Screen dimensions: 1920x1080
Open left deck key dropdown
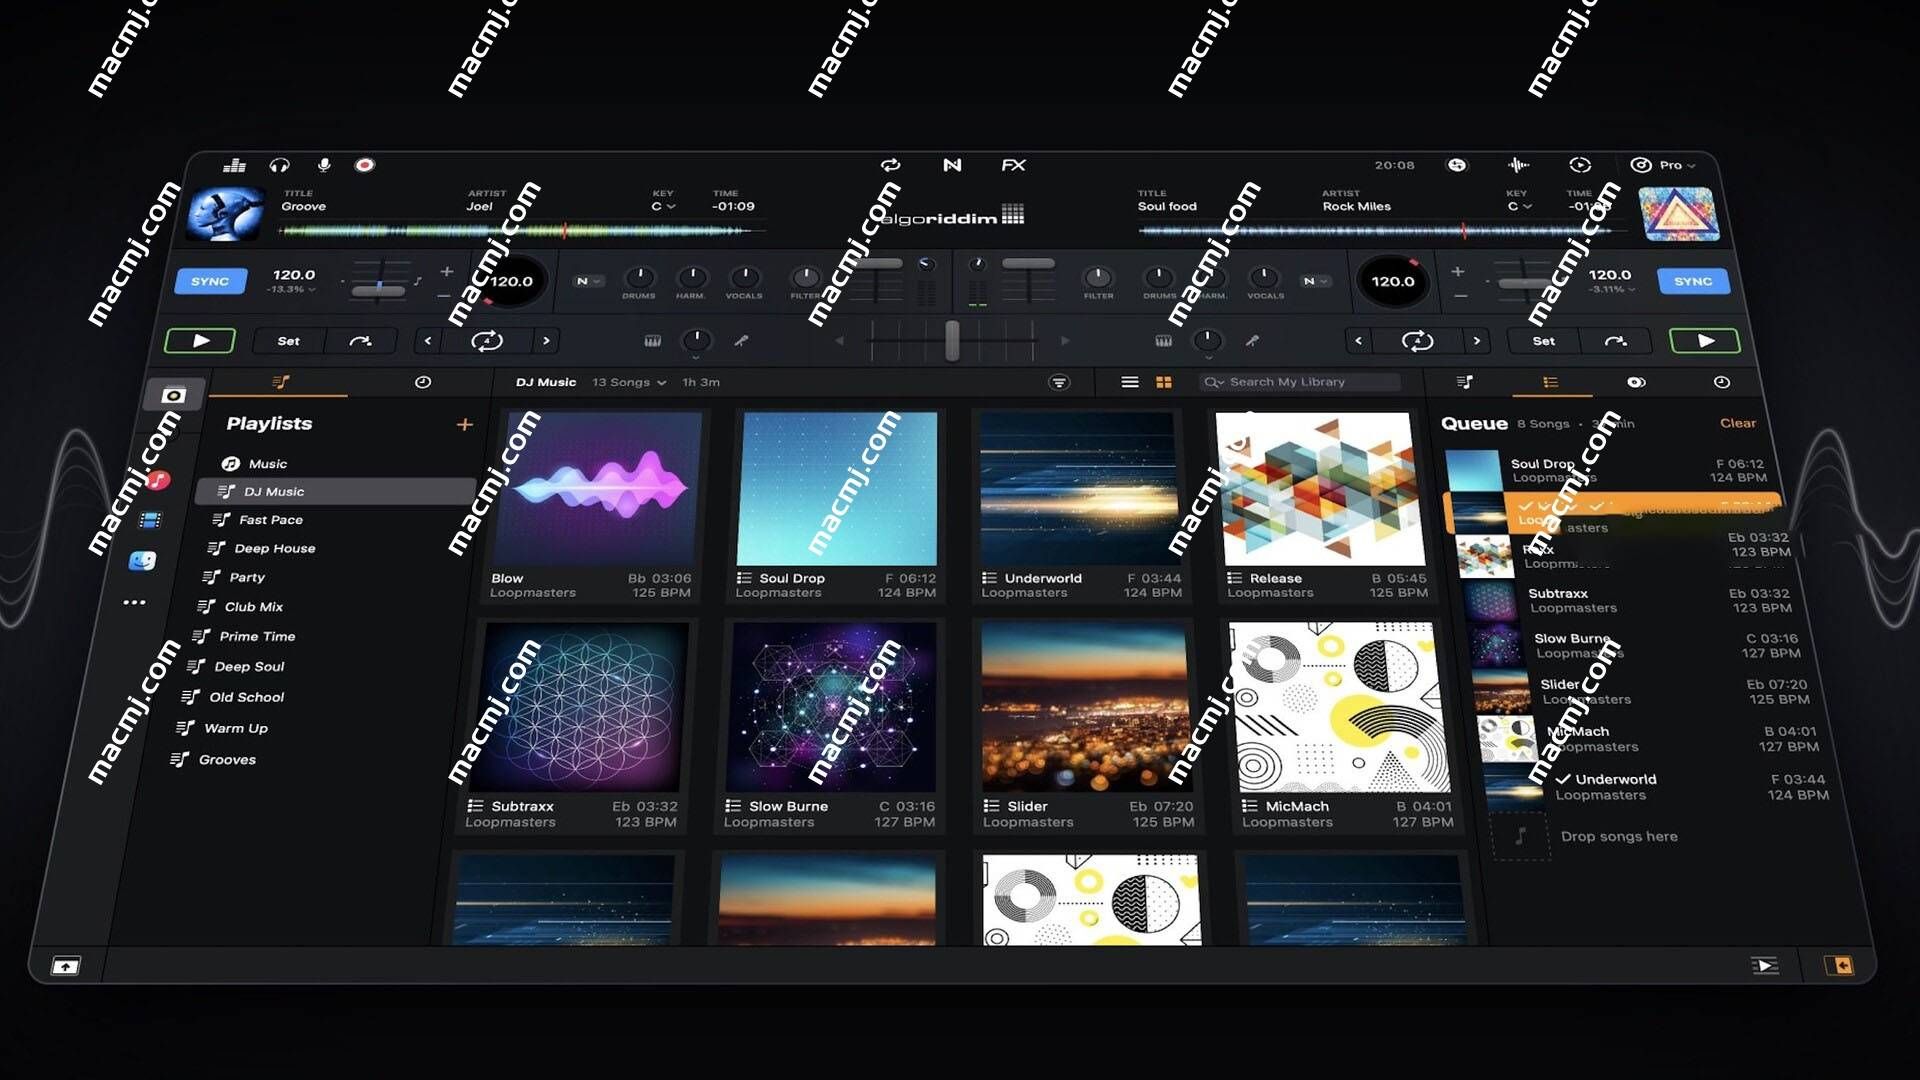coord(664,206)
